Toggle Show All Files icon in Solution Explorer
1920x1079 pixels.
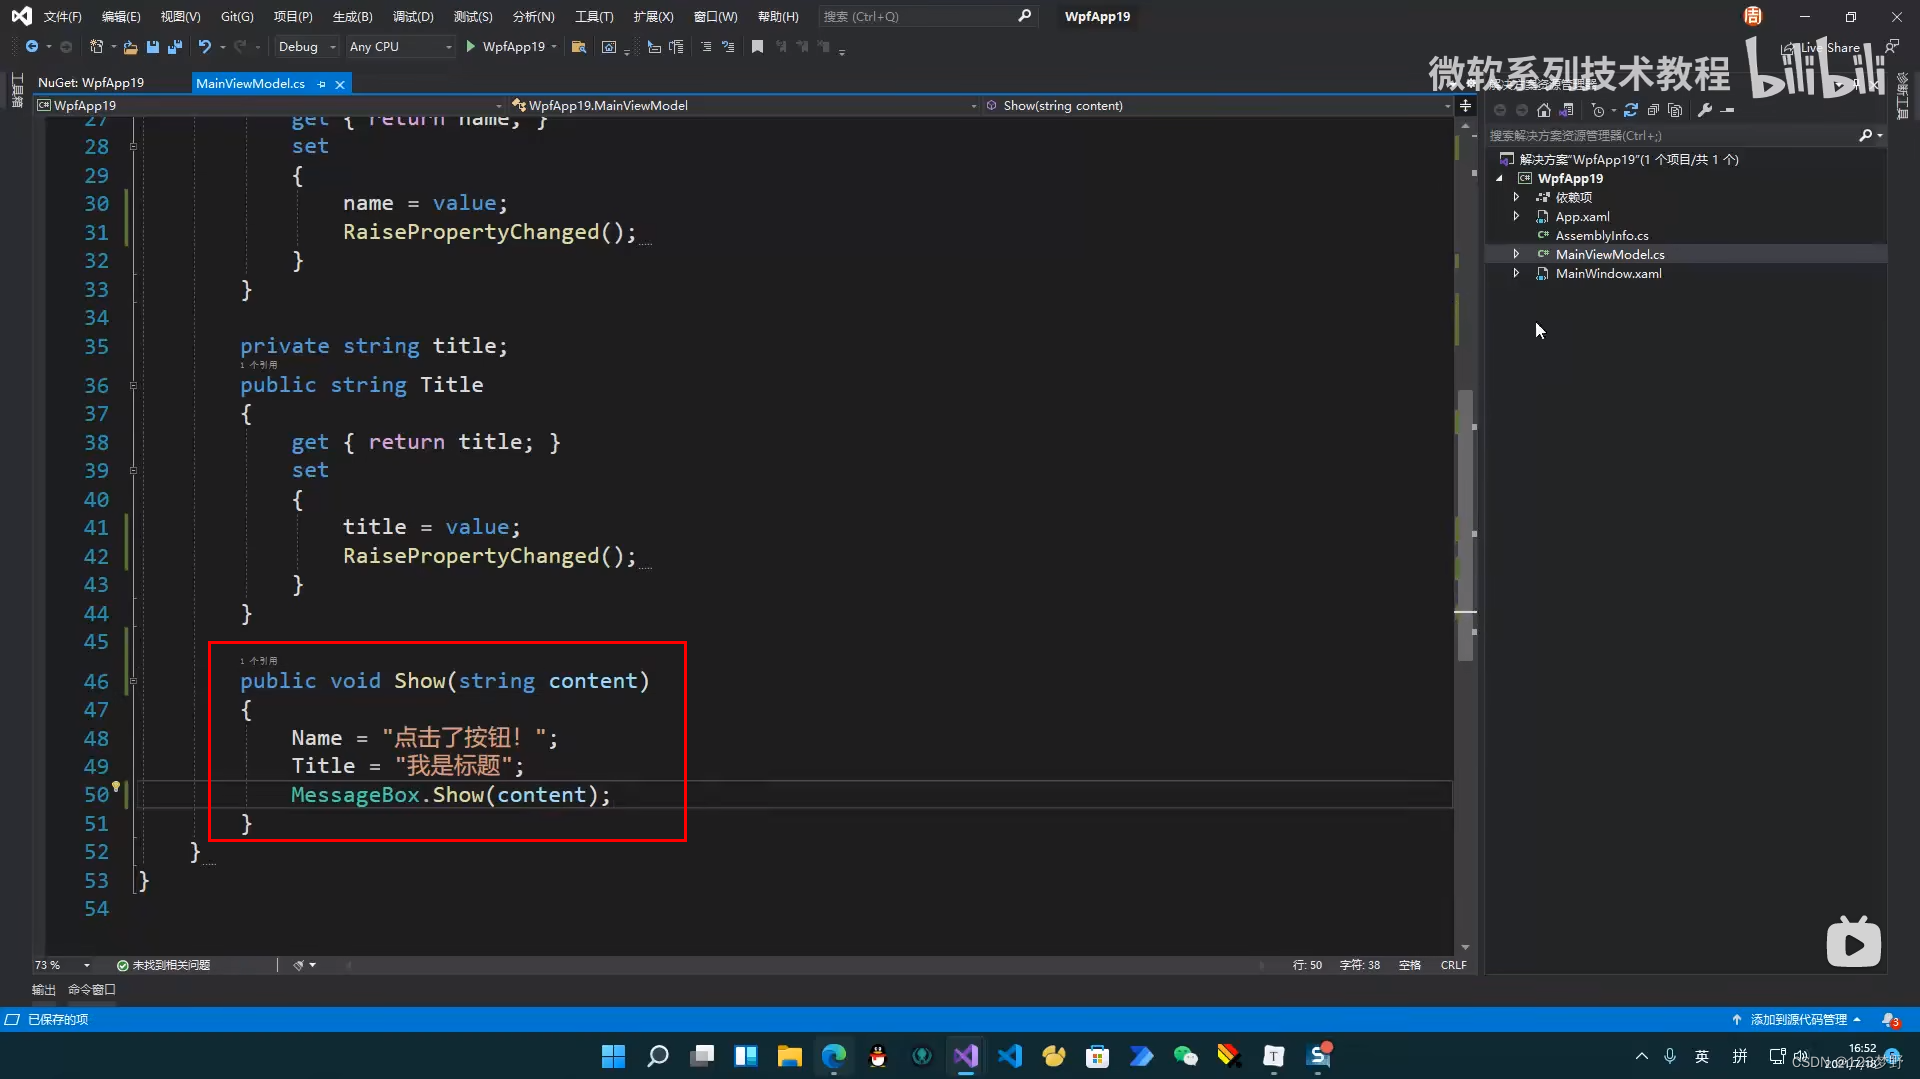(x=1675, y=110)
